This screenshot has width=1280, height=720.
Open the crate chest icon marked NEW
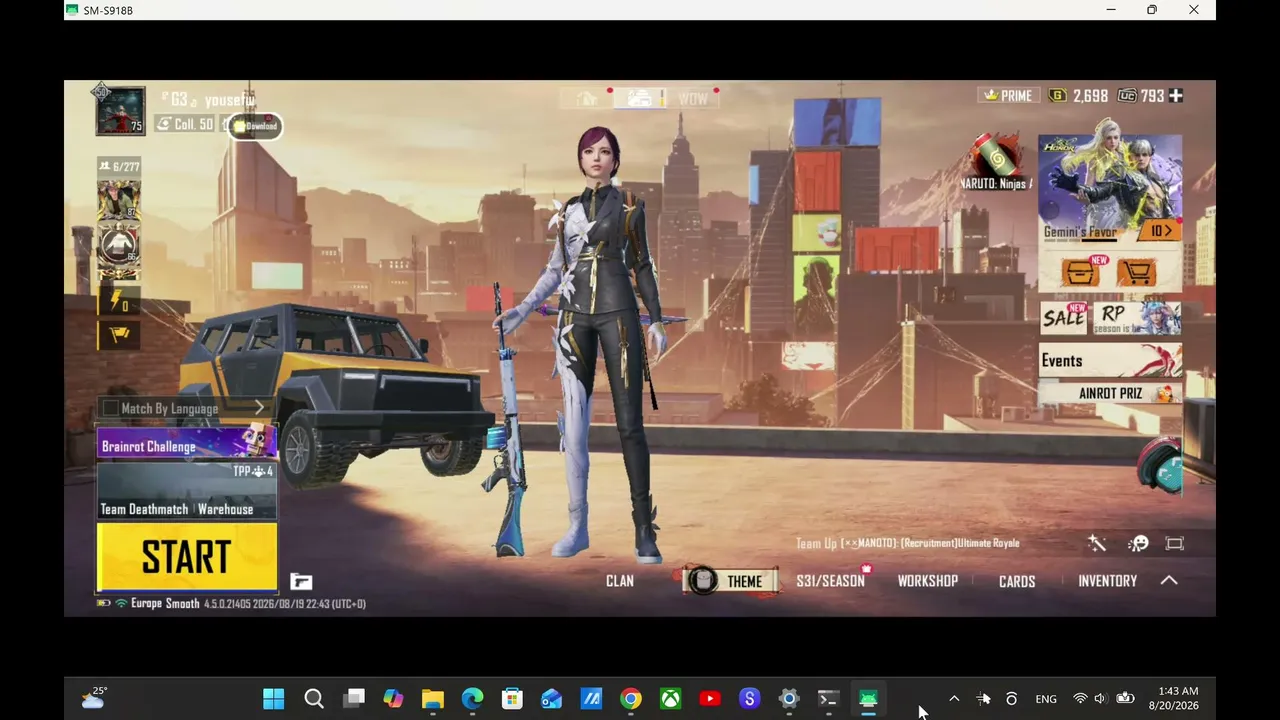click(x=1081, y=271)
